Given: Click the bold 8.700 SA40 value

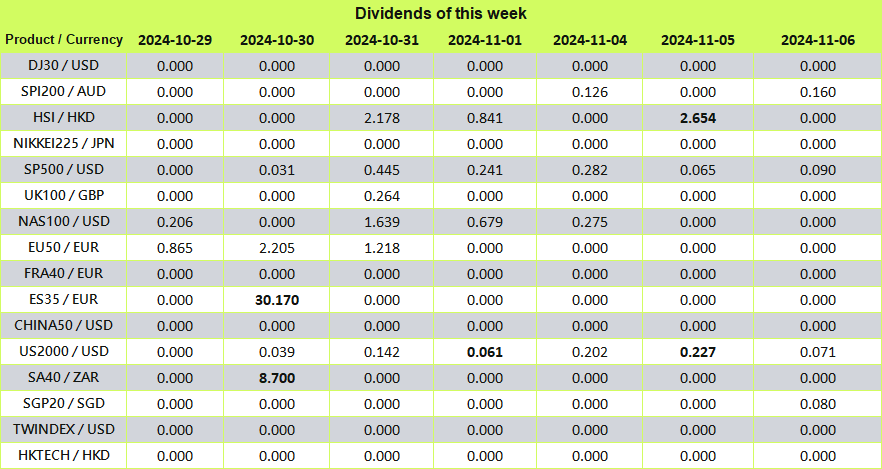Looking at the screenshot, I should [x=277, y=378].
